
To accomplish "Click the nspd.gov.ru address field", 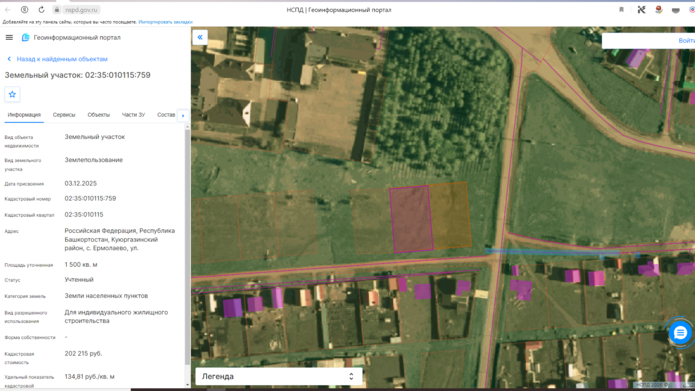I will click(81, 10).
